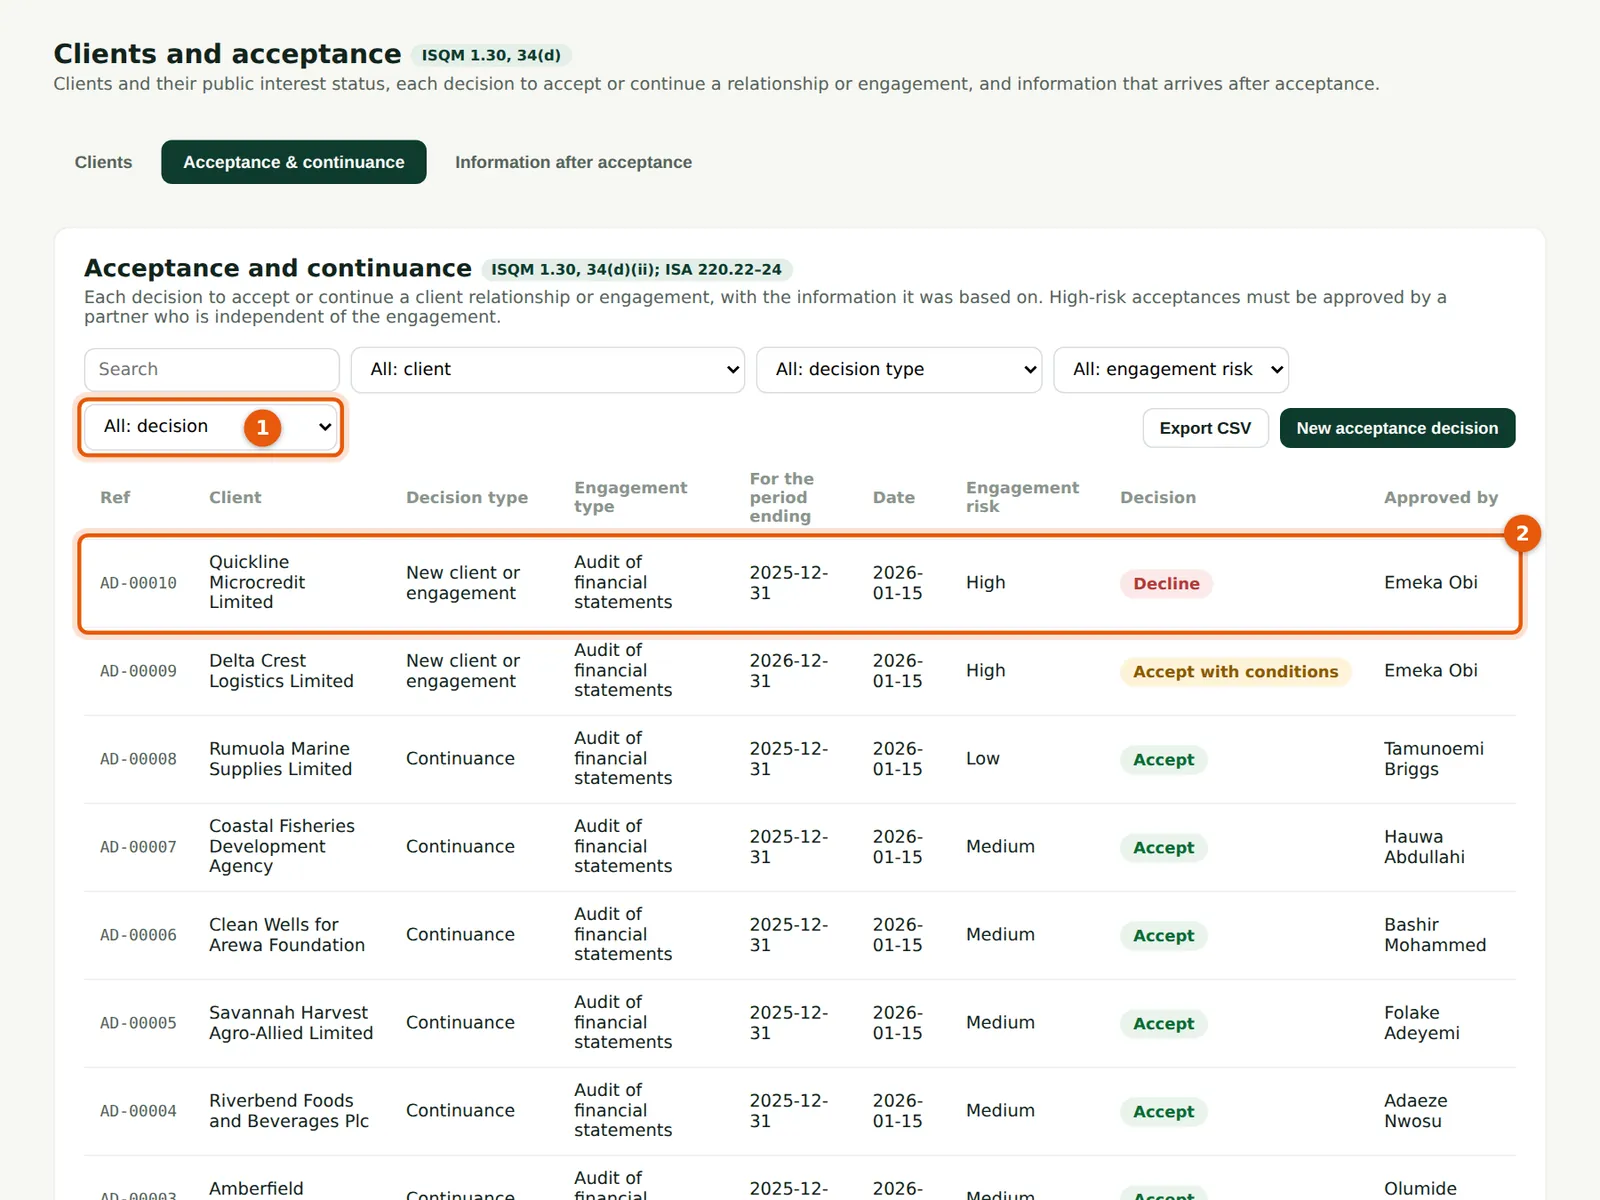Click the Accept with conditions badge
Screen dimensions: 1600x1200
coord(1235,672)
